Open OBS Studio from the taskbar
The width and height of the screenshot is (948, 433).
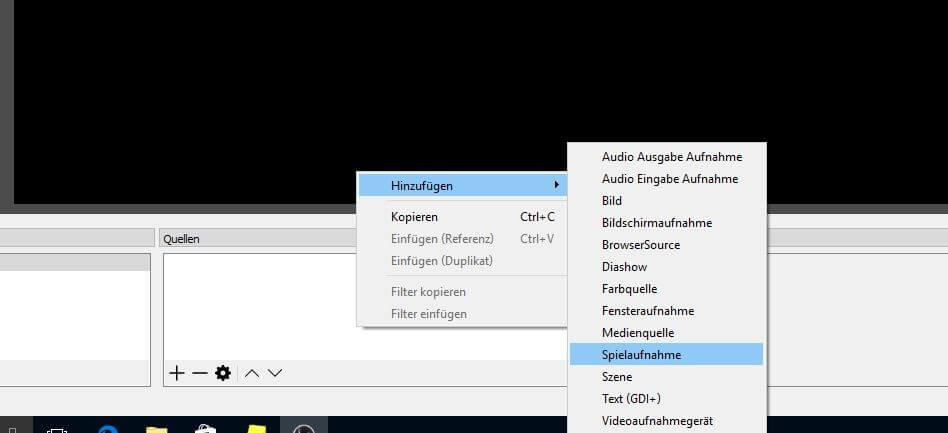pos(303,429)
